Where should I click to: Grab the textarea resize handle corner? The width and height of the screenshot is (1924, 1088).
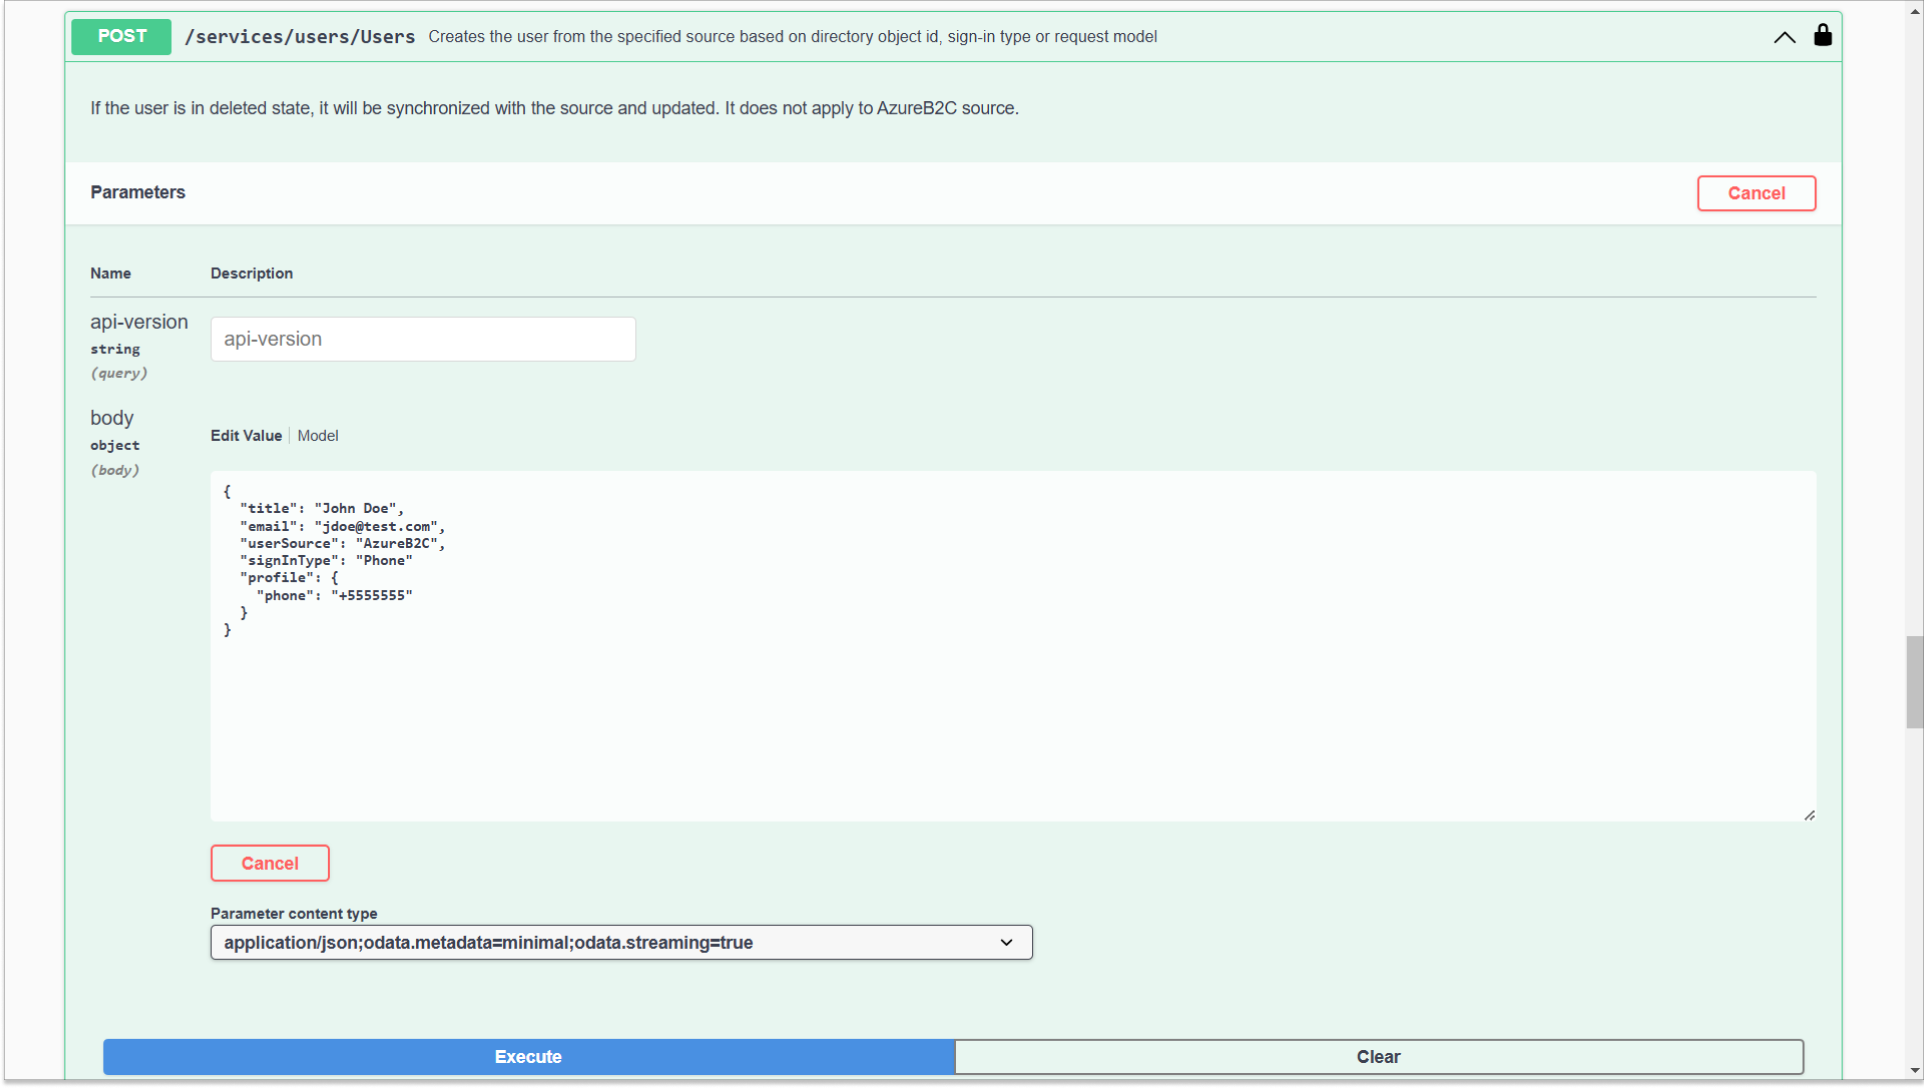pos(1809,815)
